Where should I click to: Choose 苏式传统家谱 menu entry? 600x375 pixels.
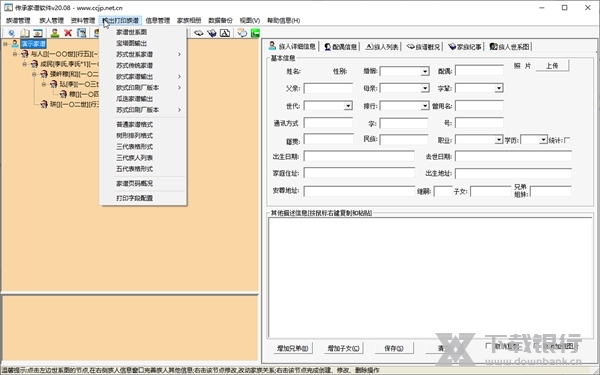click(143, 65)
